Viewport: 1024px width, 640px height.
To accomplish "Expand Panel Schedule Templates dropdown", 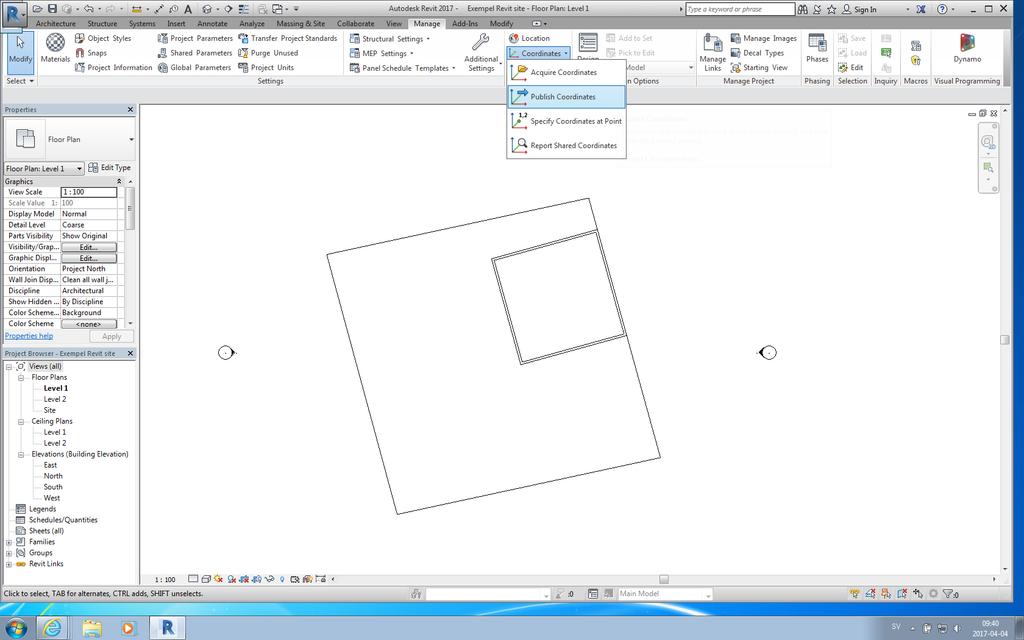I will (453, 68).
